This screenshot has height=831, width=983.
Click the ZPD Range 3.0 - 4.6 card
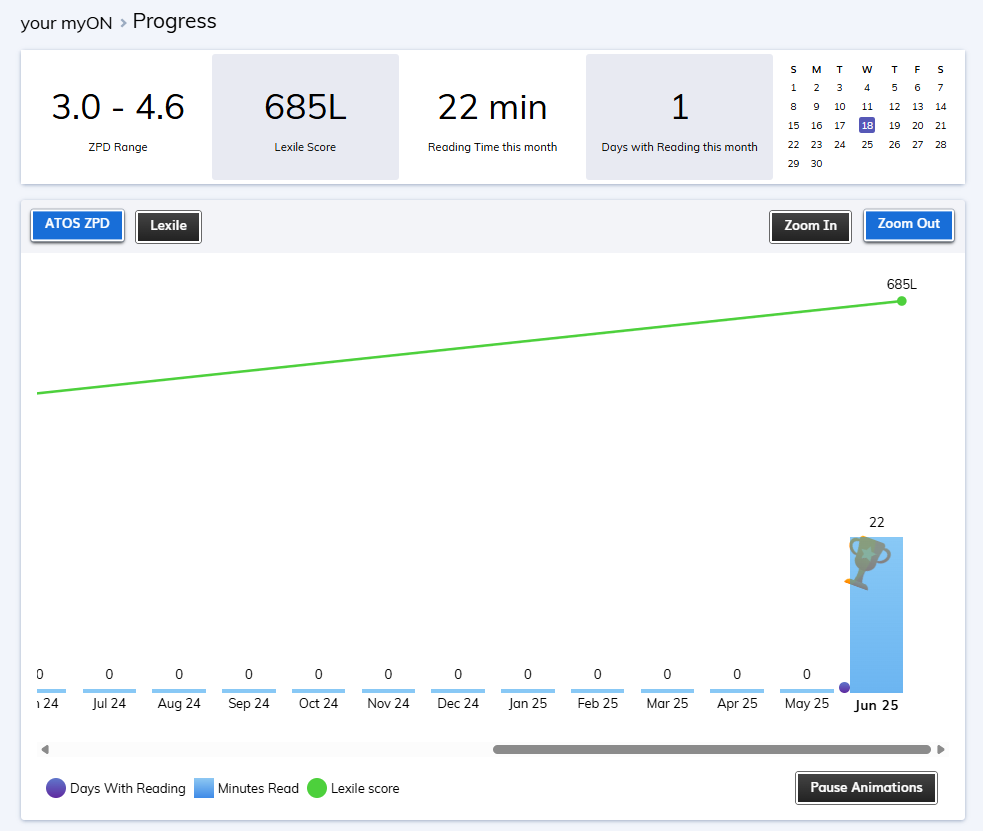click(118, 117)
